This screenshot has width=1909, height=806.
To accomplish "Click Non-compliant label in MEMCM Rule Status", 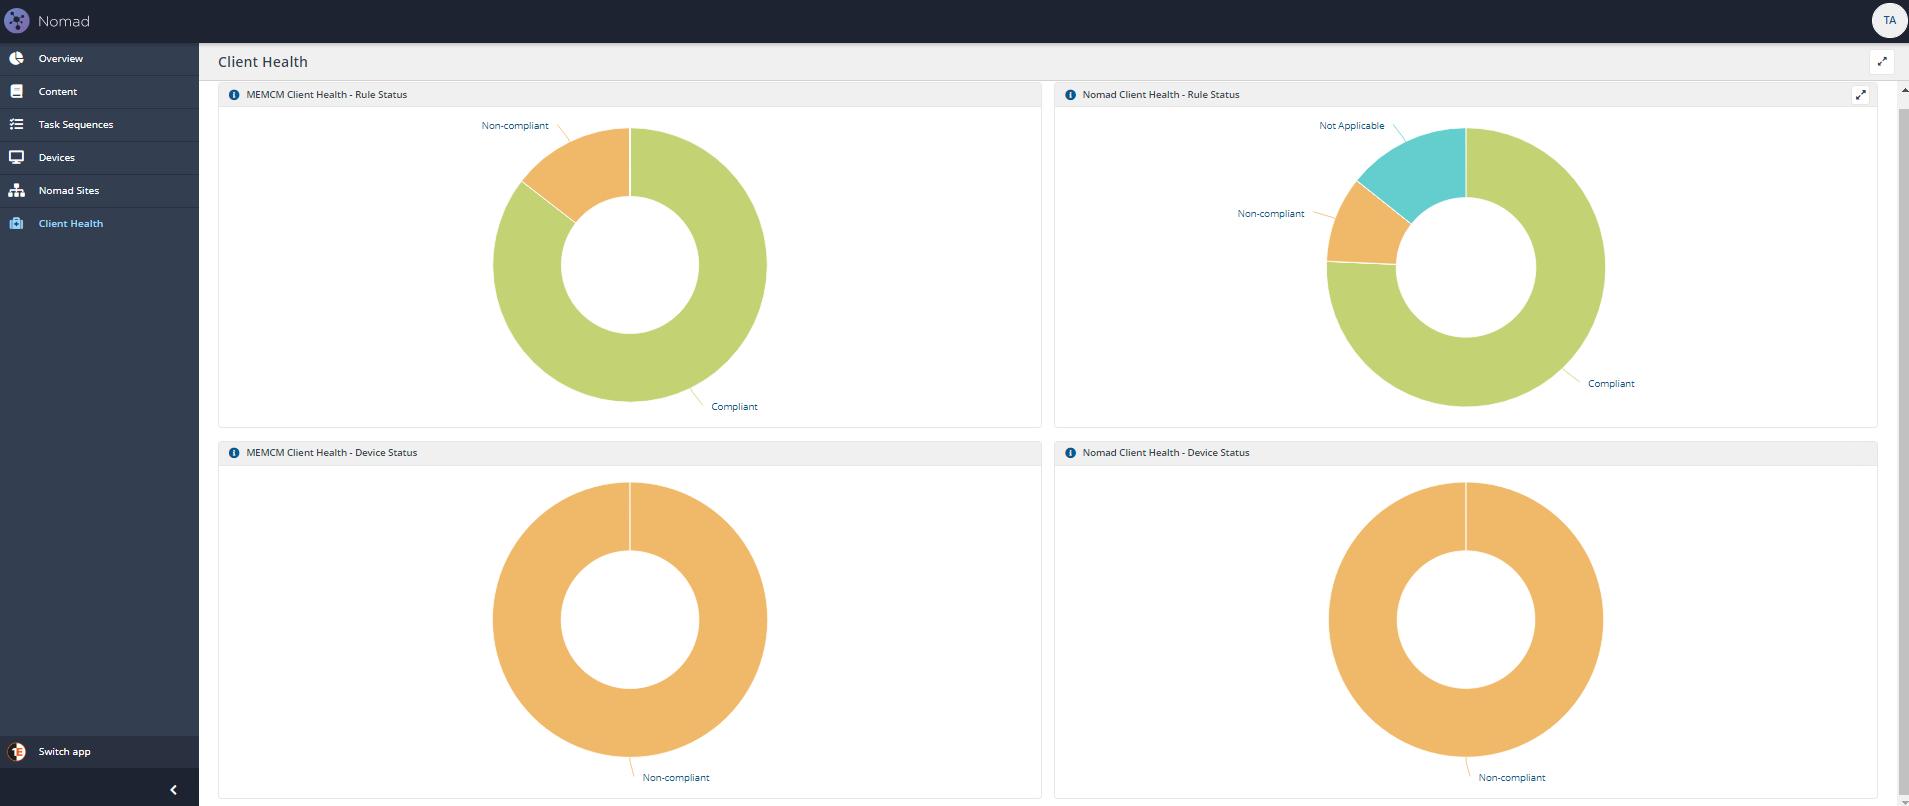I will 515,126.
